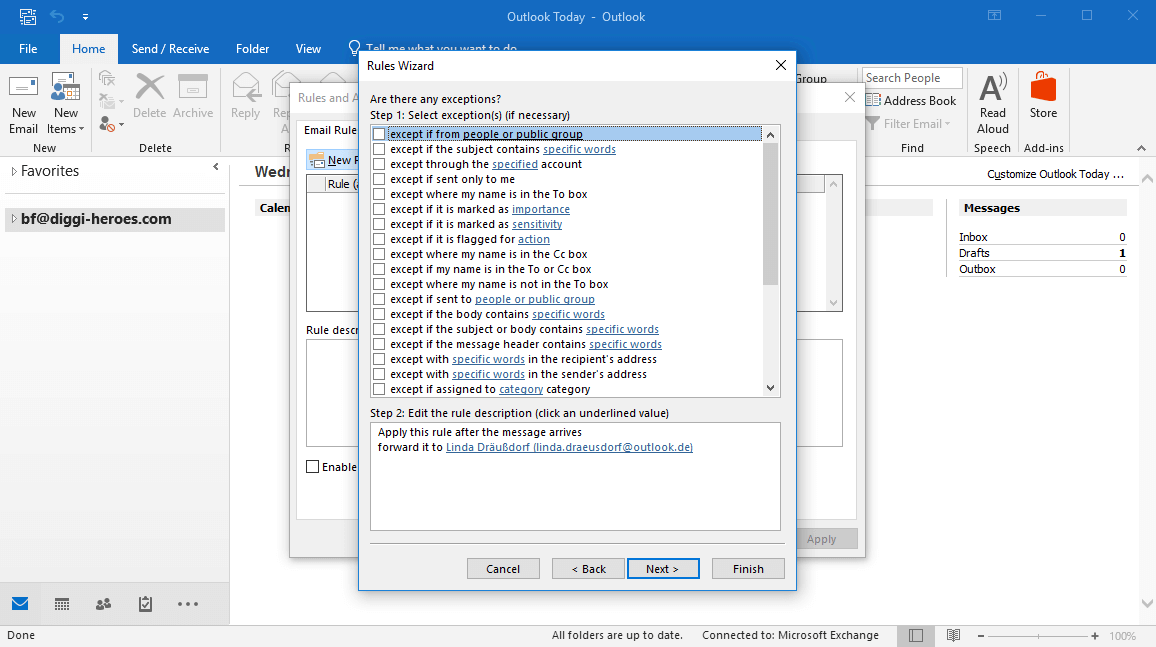The image size is (1156, 647).
Task: Open the File menu
Action: pyautogui.click(x=28, y=49)
